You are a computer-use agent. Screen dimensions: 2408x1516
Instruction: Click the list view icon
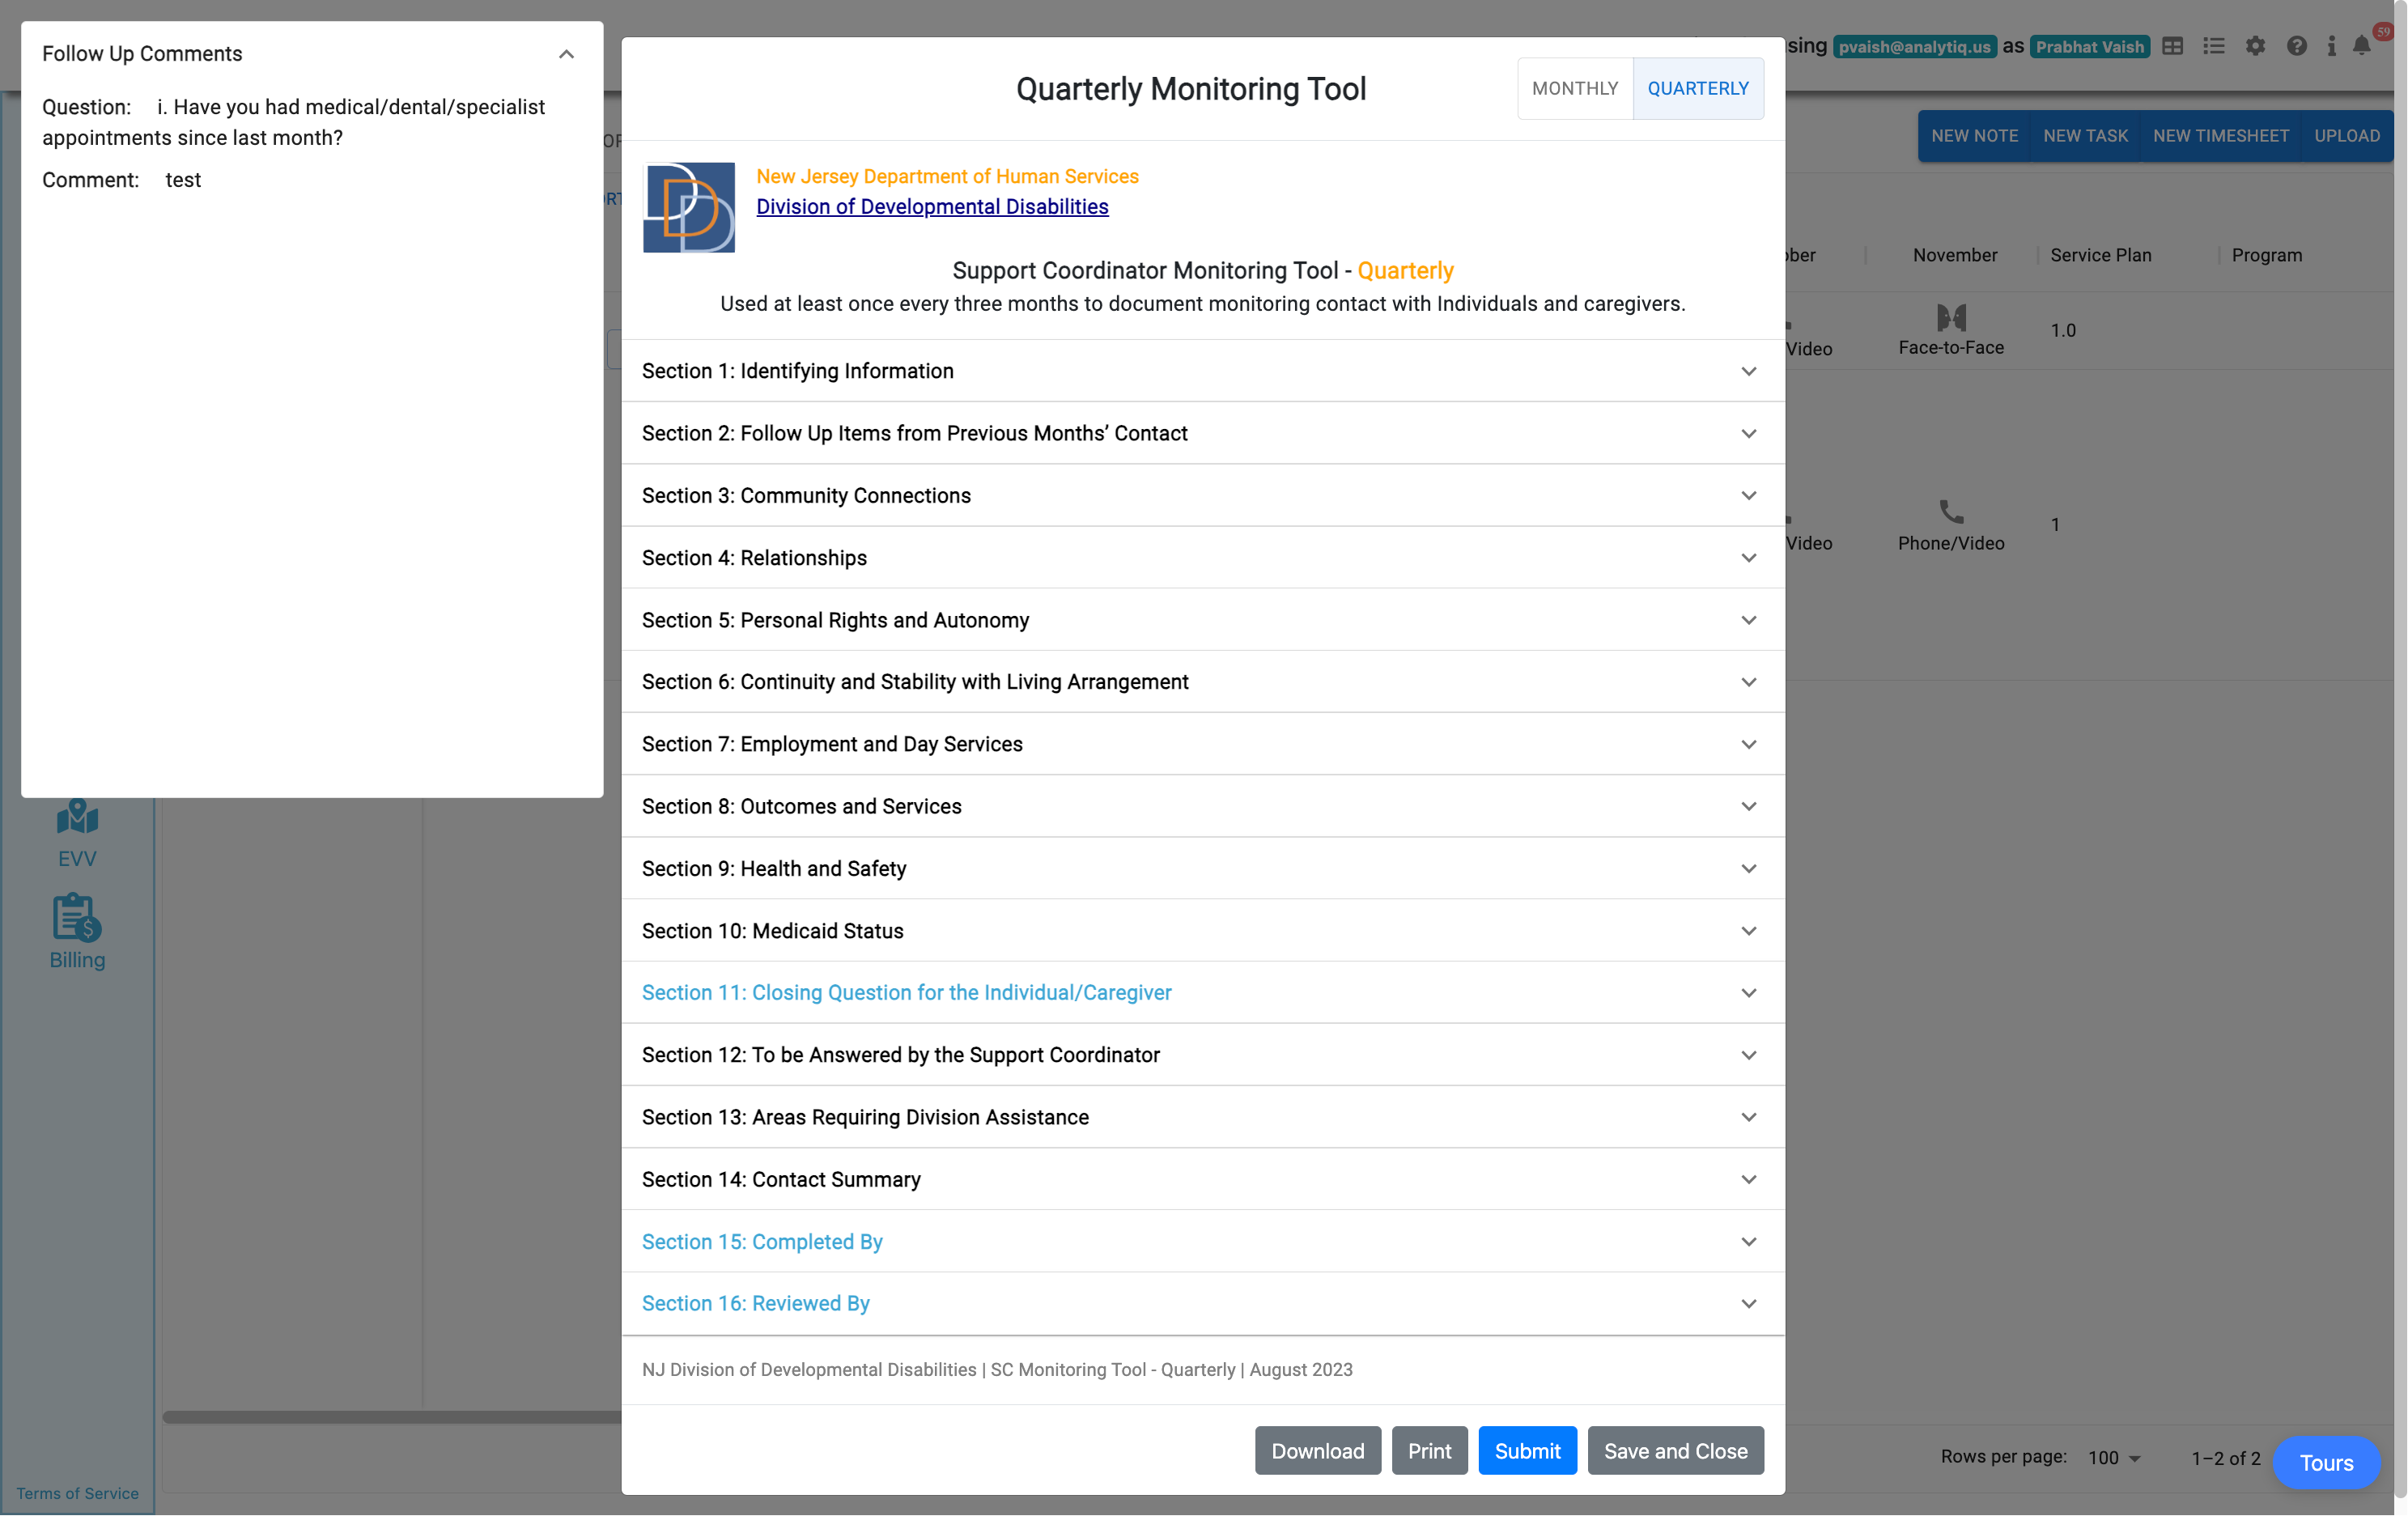[x=2213, y=46]
